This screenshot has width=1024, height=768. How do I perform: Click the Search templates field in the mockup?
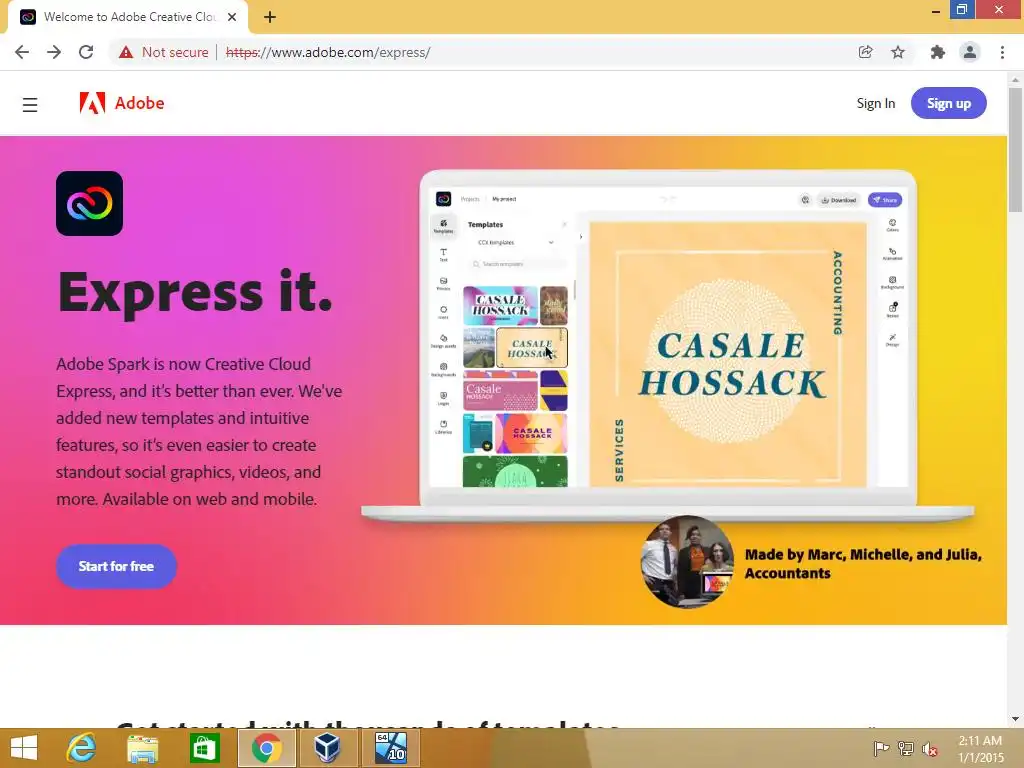click(x=517, y=264)
